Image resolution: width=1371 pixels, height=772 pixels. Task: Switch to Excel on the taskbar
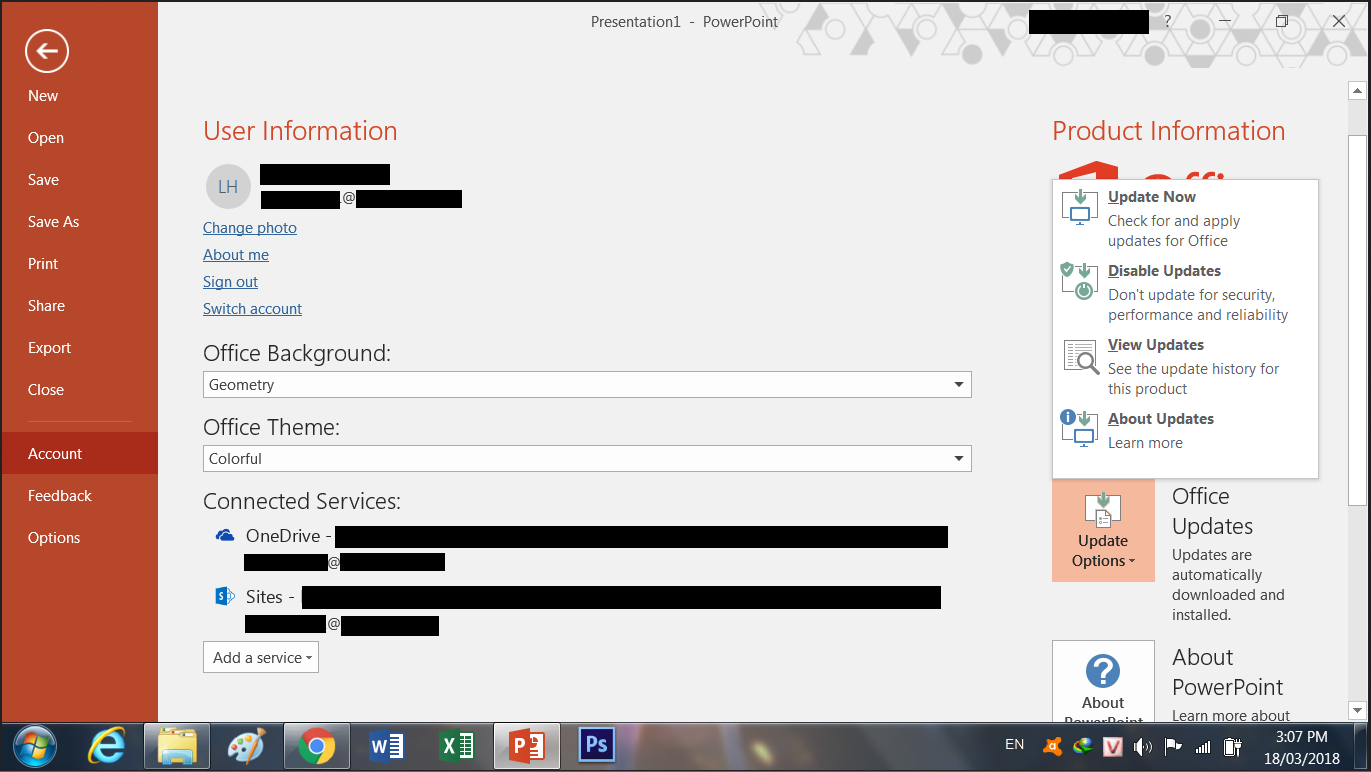click(456, 746)
